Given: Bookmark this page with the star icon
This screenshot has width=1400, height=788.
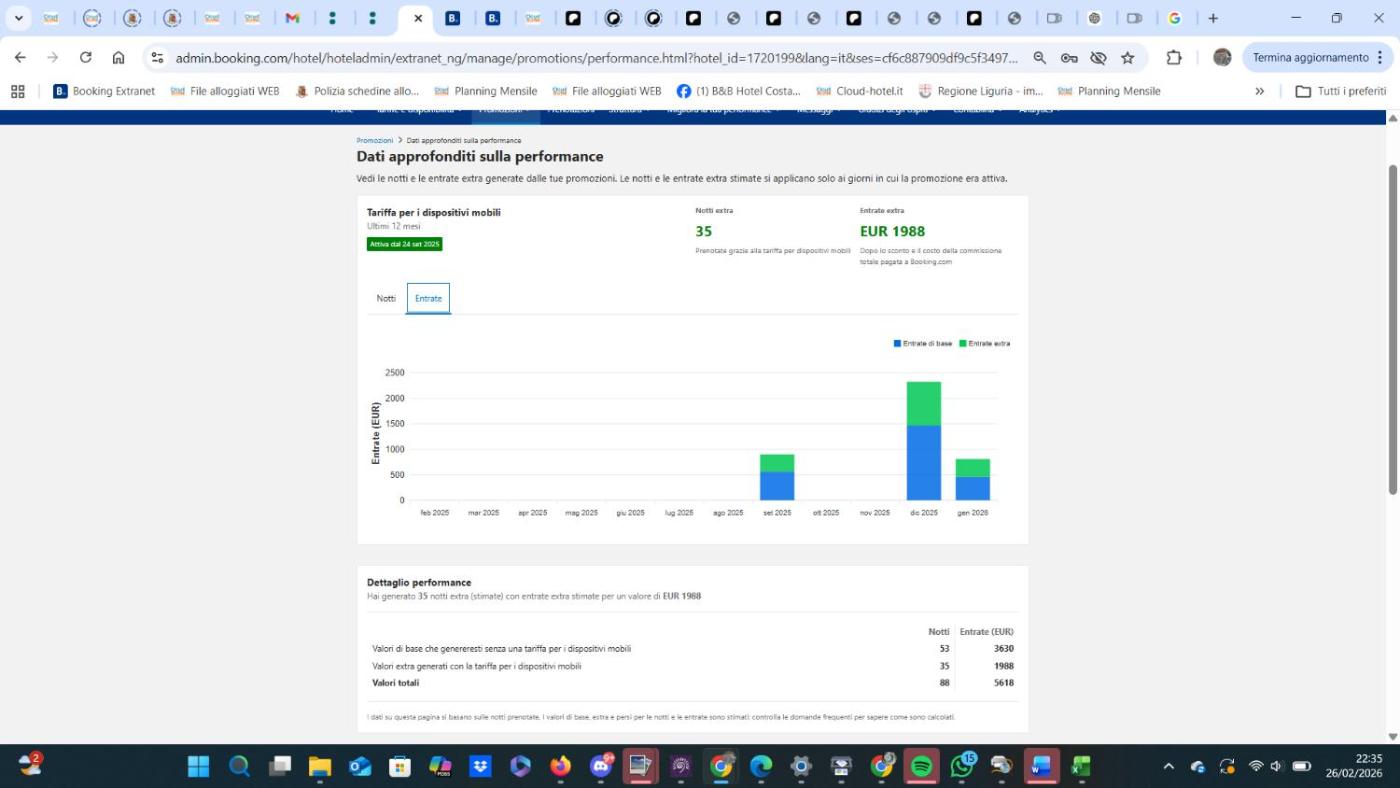Looking at the screenshot, I should [x=1128, y=58].
